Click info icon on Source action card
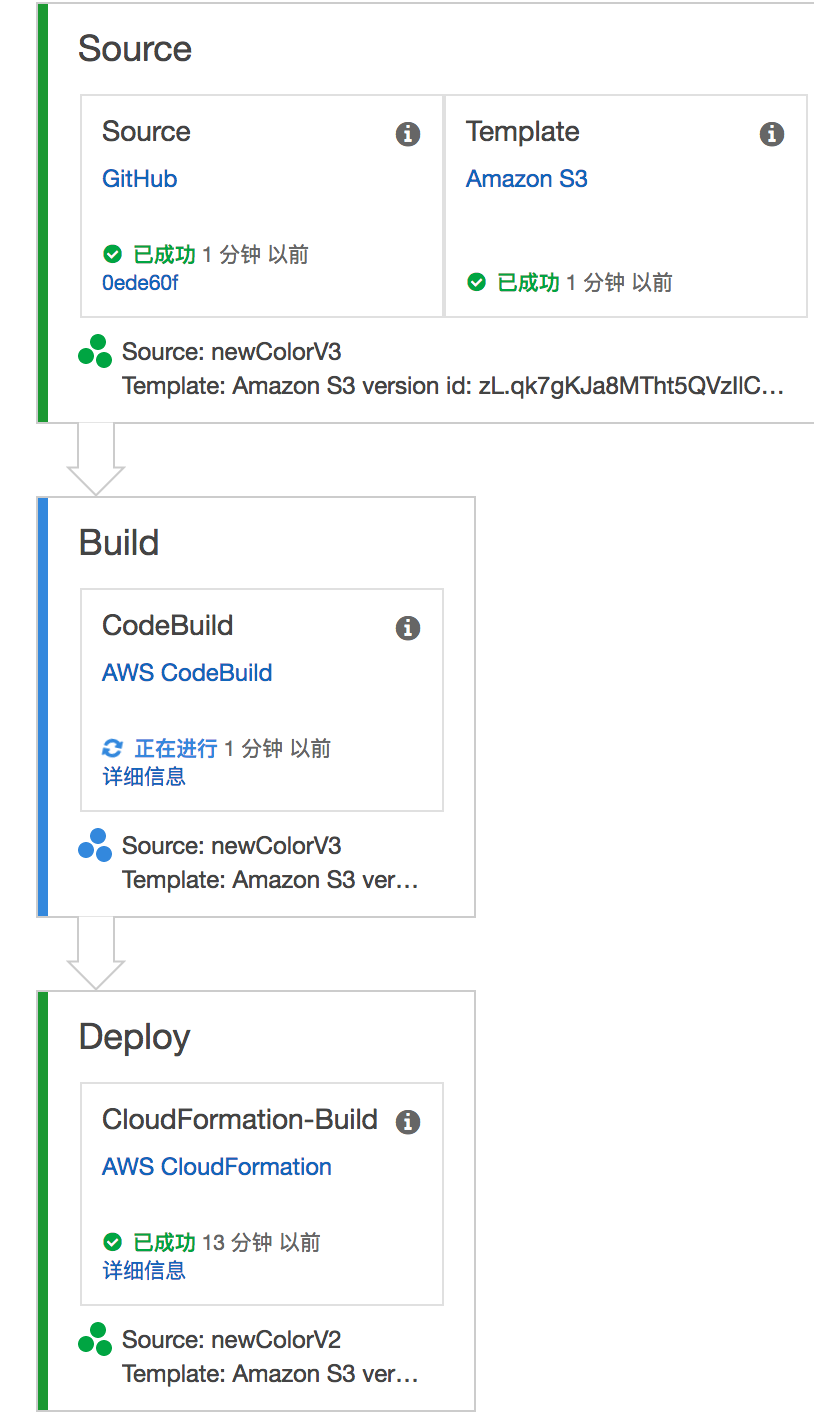This screenshot has width=814, height=1420. pos(408,134)
